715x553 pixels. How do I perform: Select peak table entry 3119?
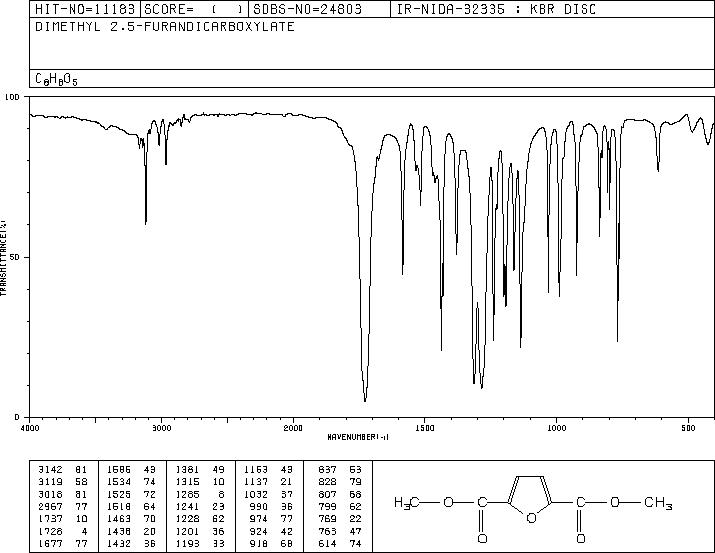pos(63,481)
